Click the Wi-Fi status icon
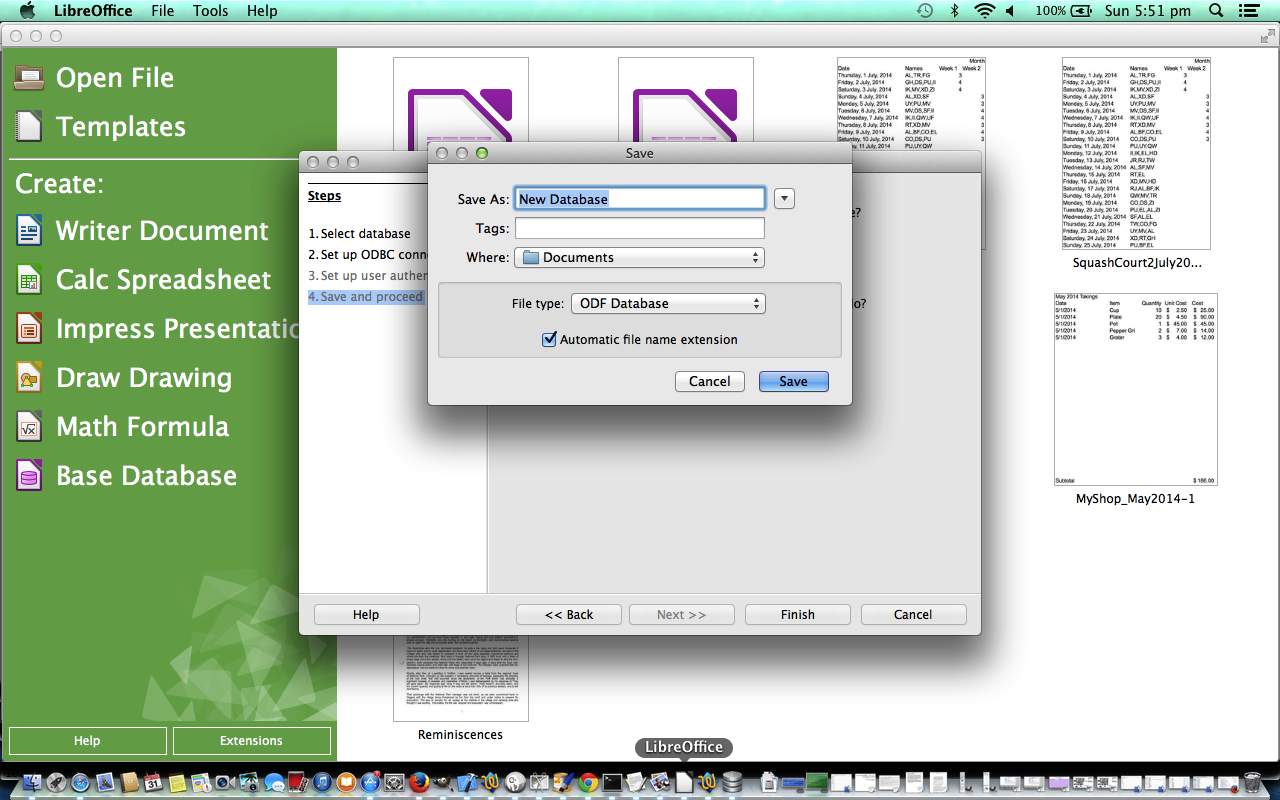Screen dimensions: 1280x800 pos(984,11)
